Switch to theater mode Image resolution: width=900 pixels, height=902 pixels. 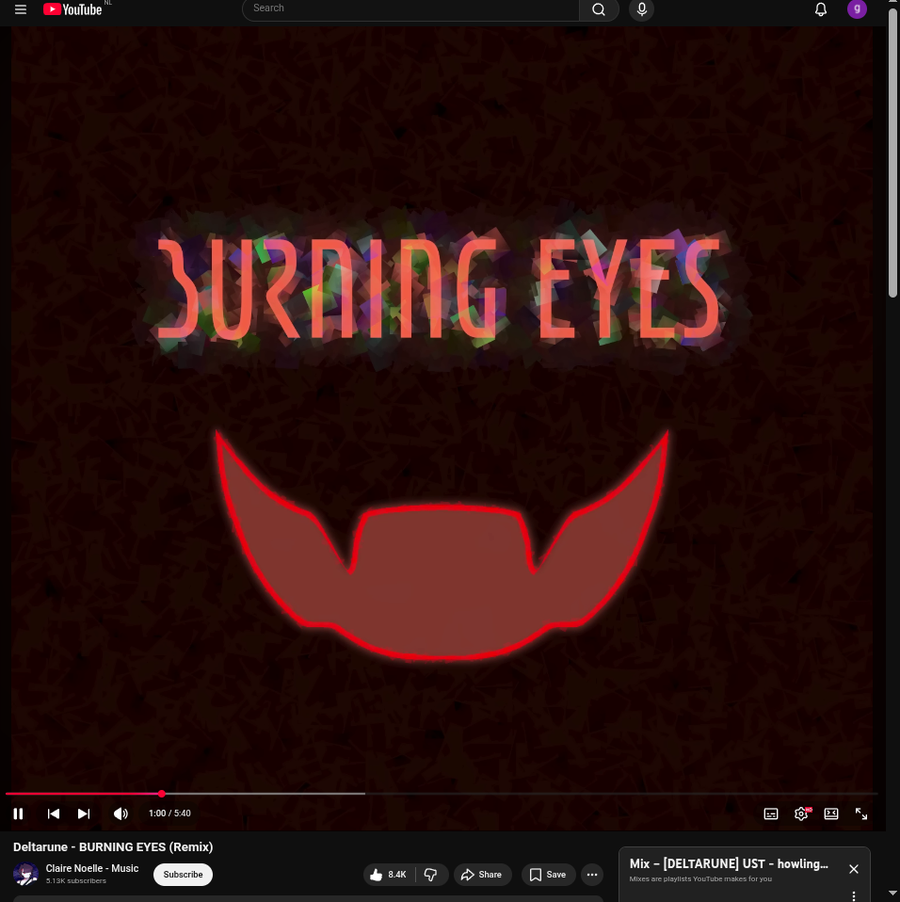831,813
